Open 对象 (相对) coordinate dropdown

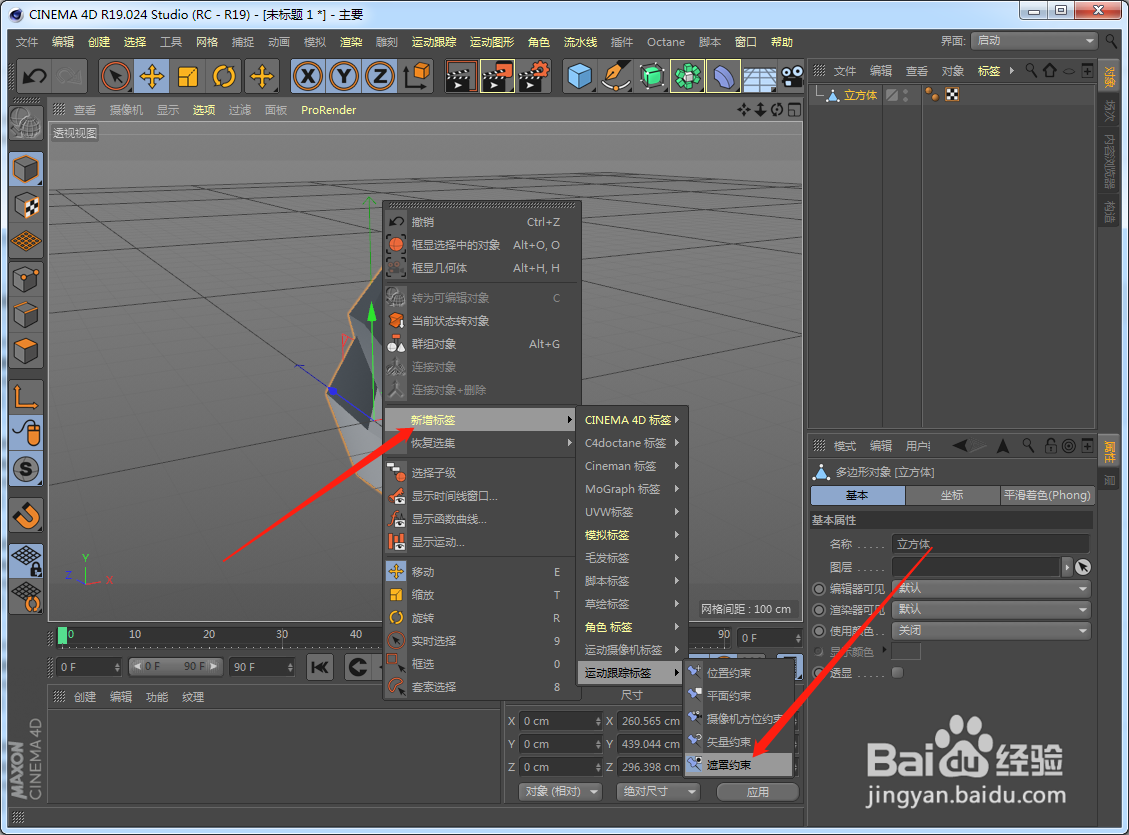pyautogui.click(x=561, y=791)
